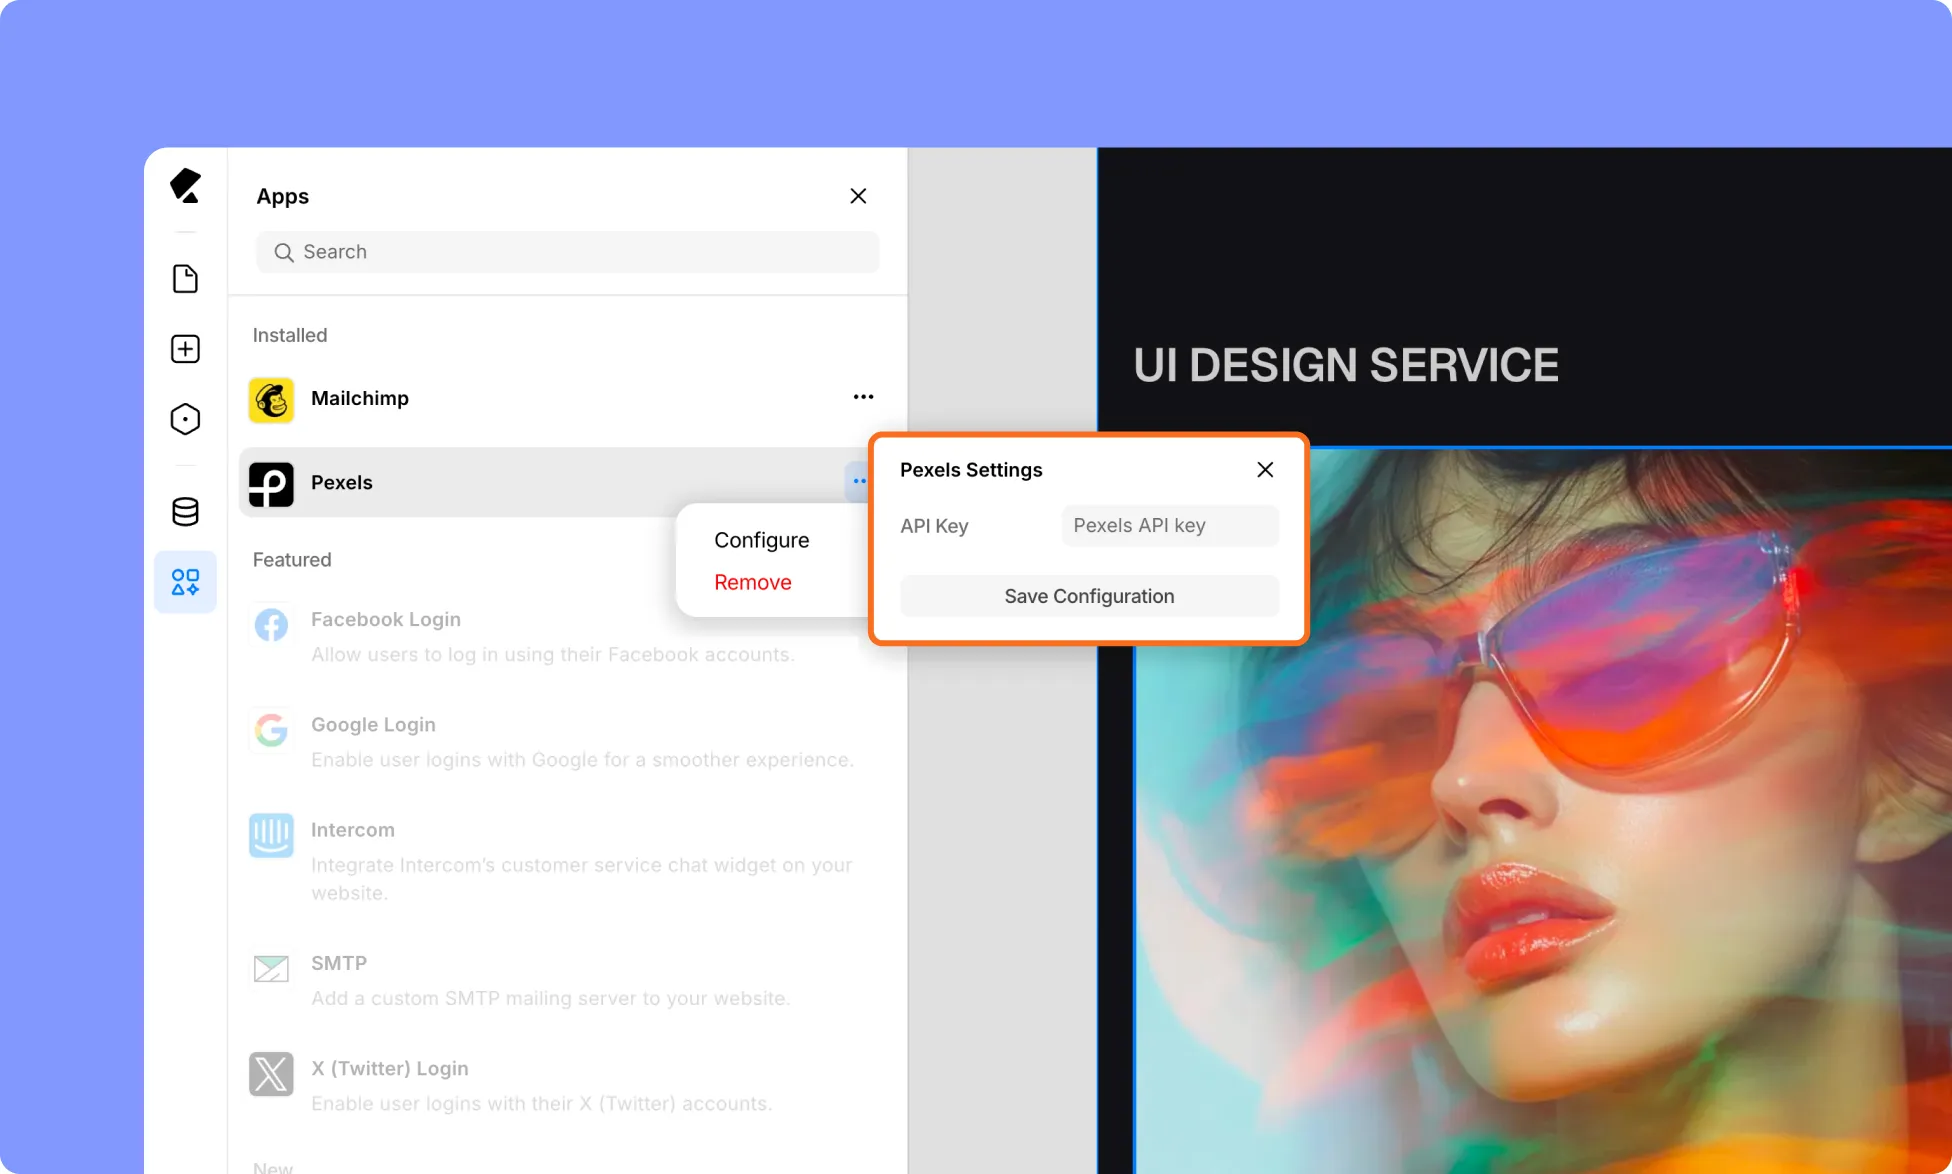Click the Google Login icon
Image resolution: width=1952 pixels, height=1174 pixels.
(271, 730)
